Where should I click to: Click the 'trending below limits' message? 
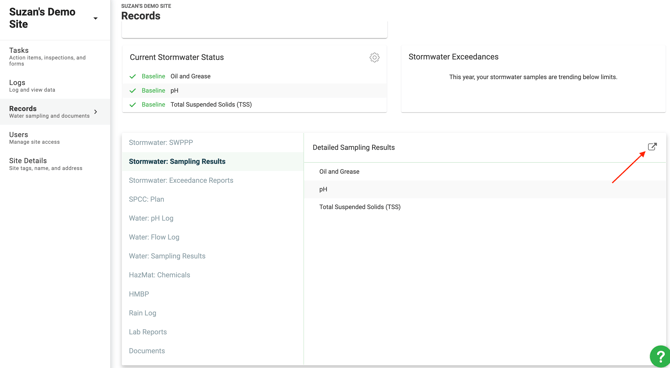coord(533,77)
